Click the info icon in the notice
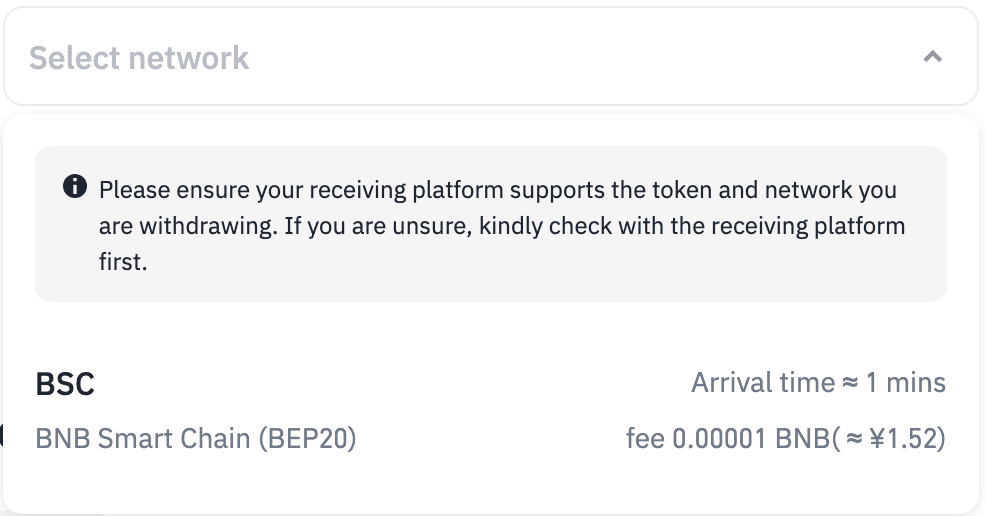This screenshot has width=986, height=516. (x=74, y=187)
